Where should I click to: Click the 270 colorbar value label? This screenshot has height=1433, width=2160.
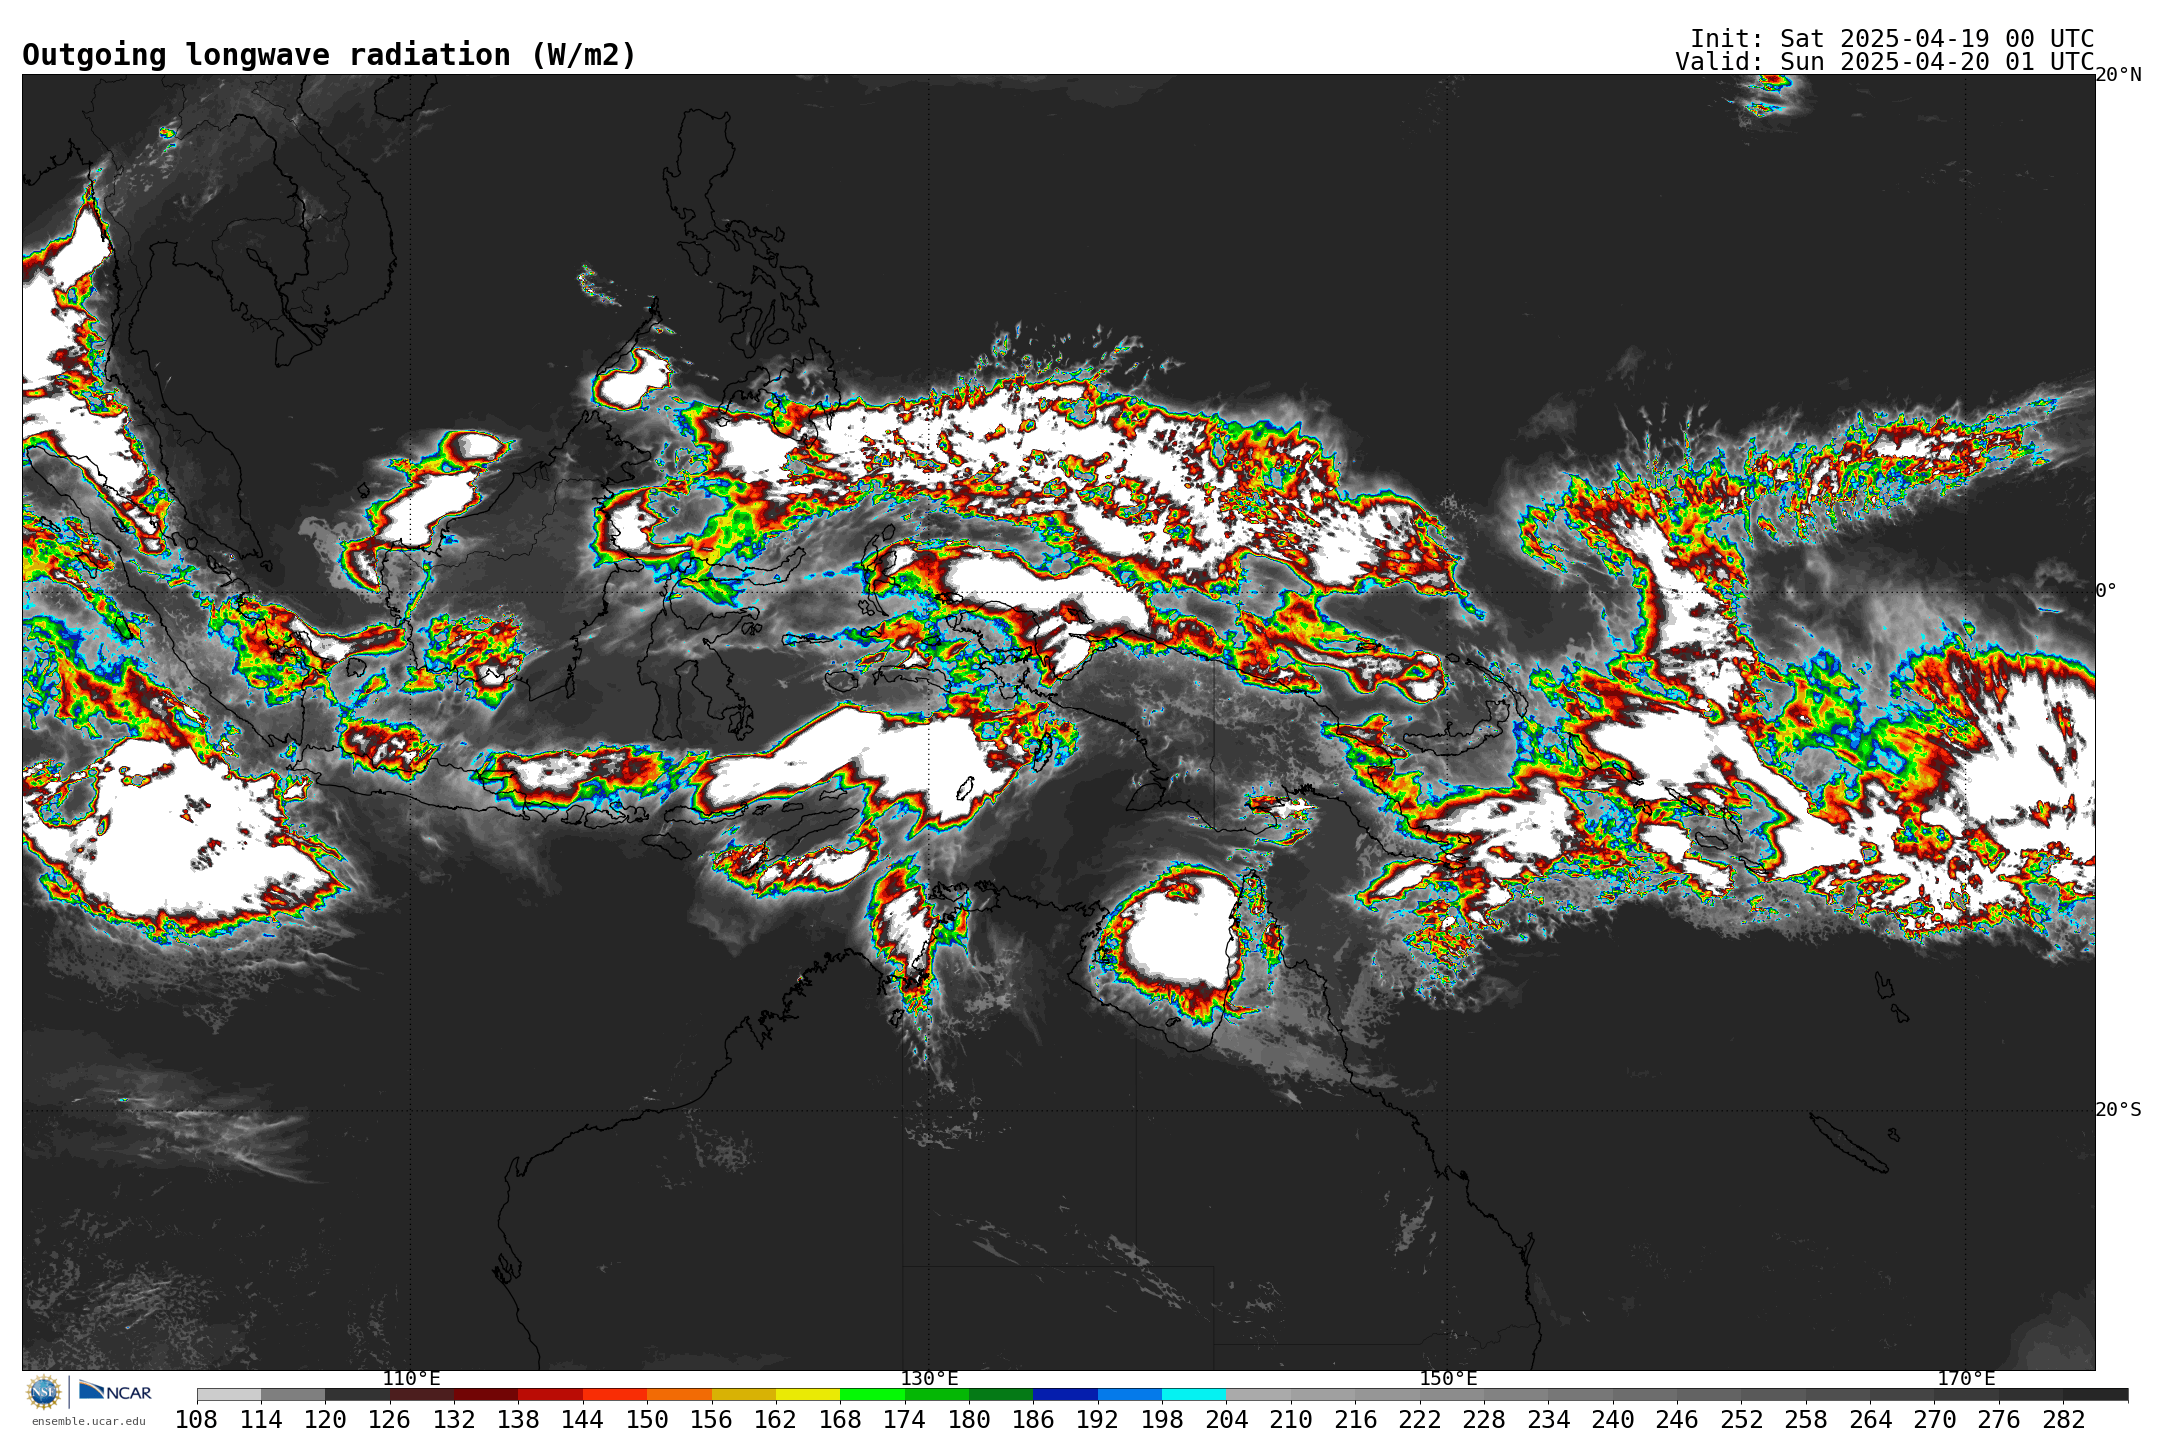point(1934,1419)
